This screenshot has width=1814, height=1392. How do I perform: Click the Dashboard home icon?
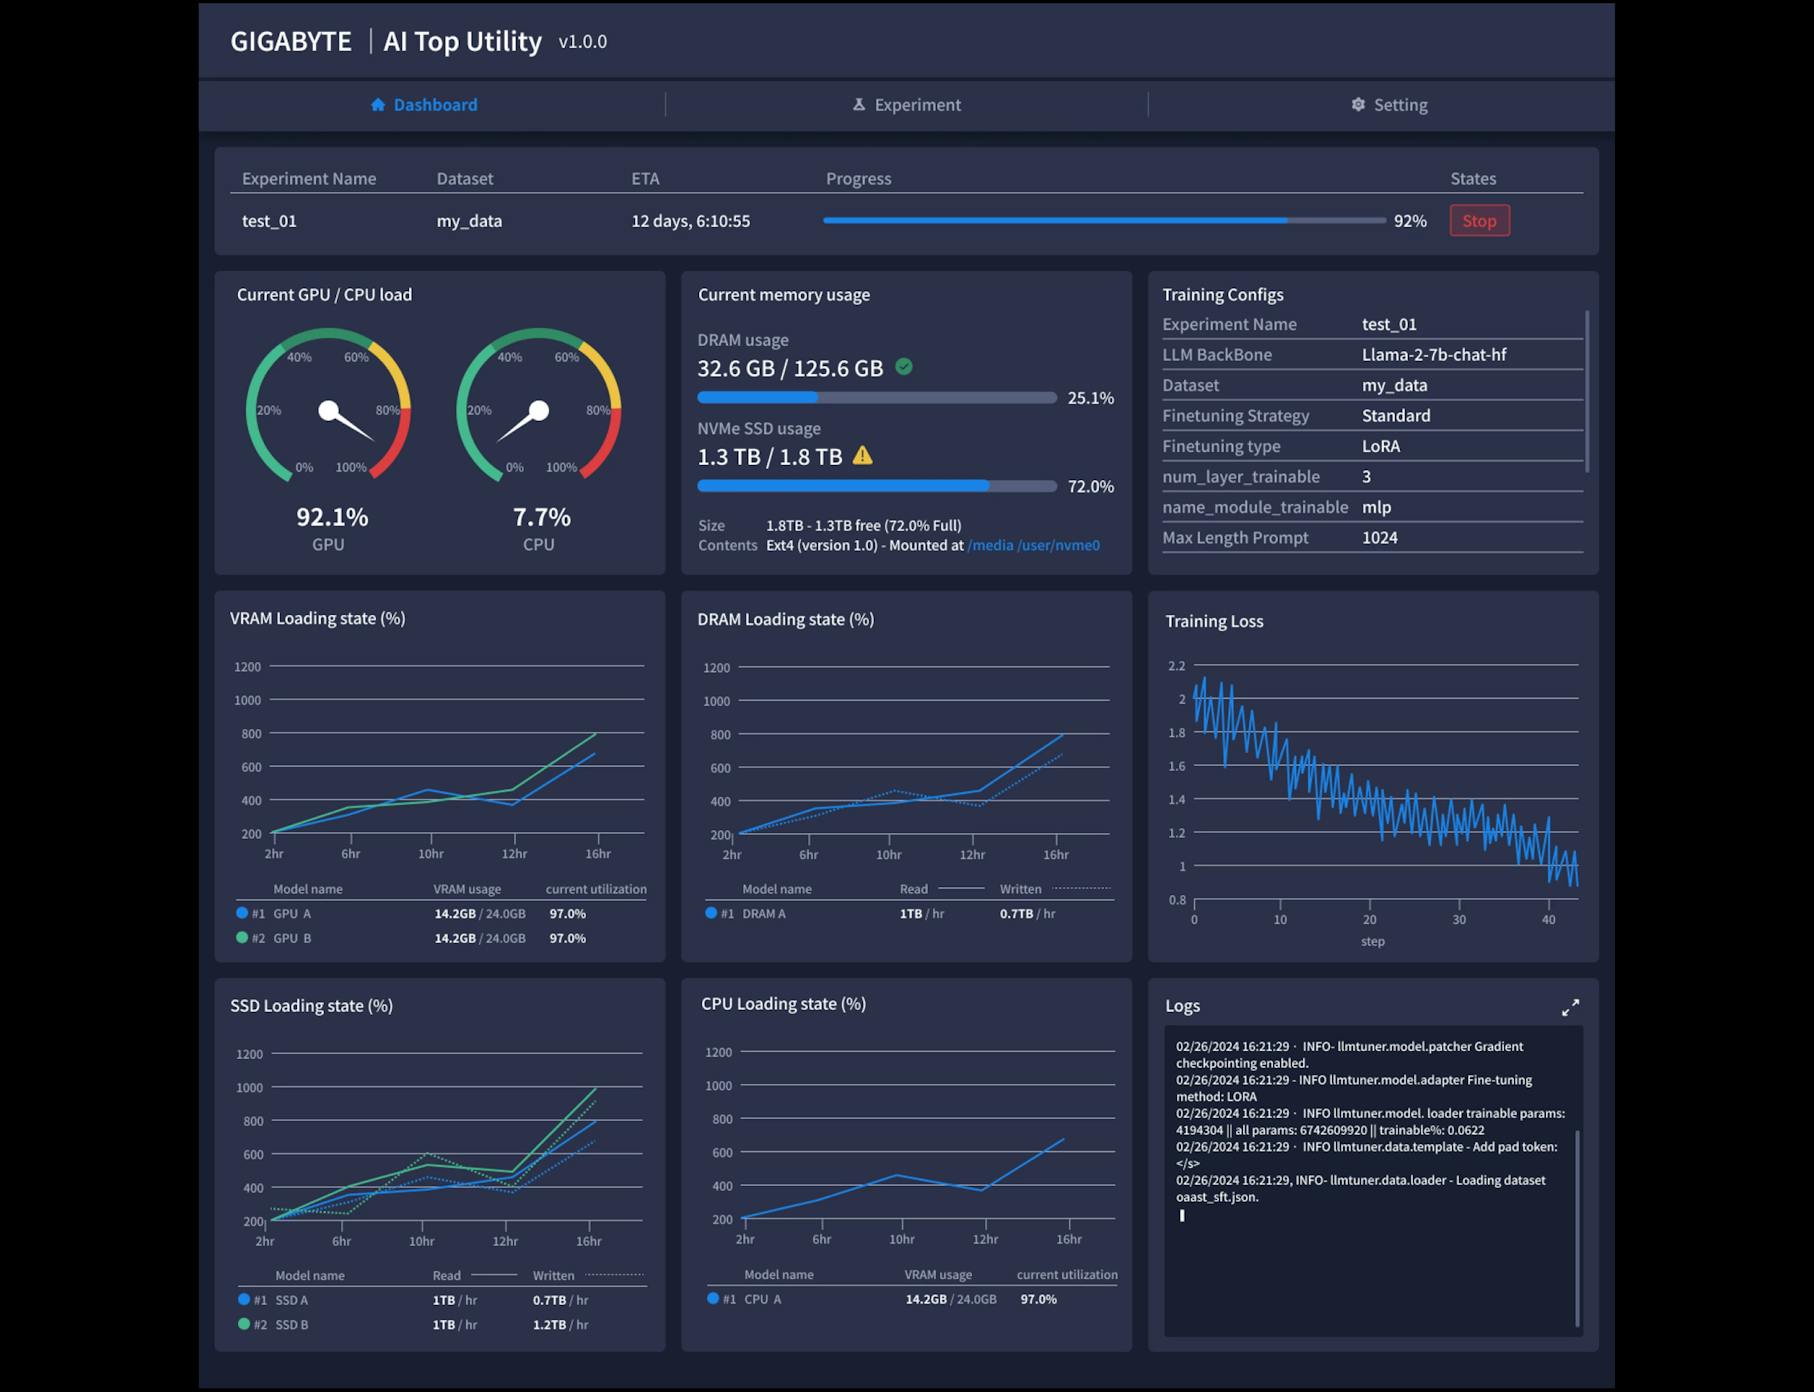[x=378, y=104]
